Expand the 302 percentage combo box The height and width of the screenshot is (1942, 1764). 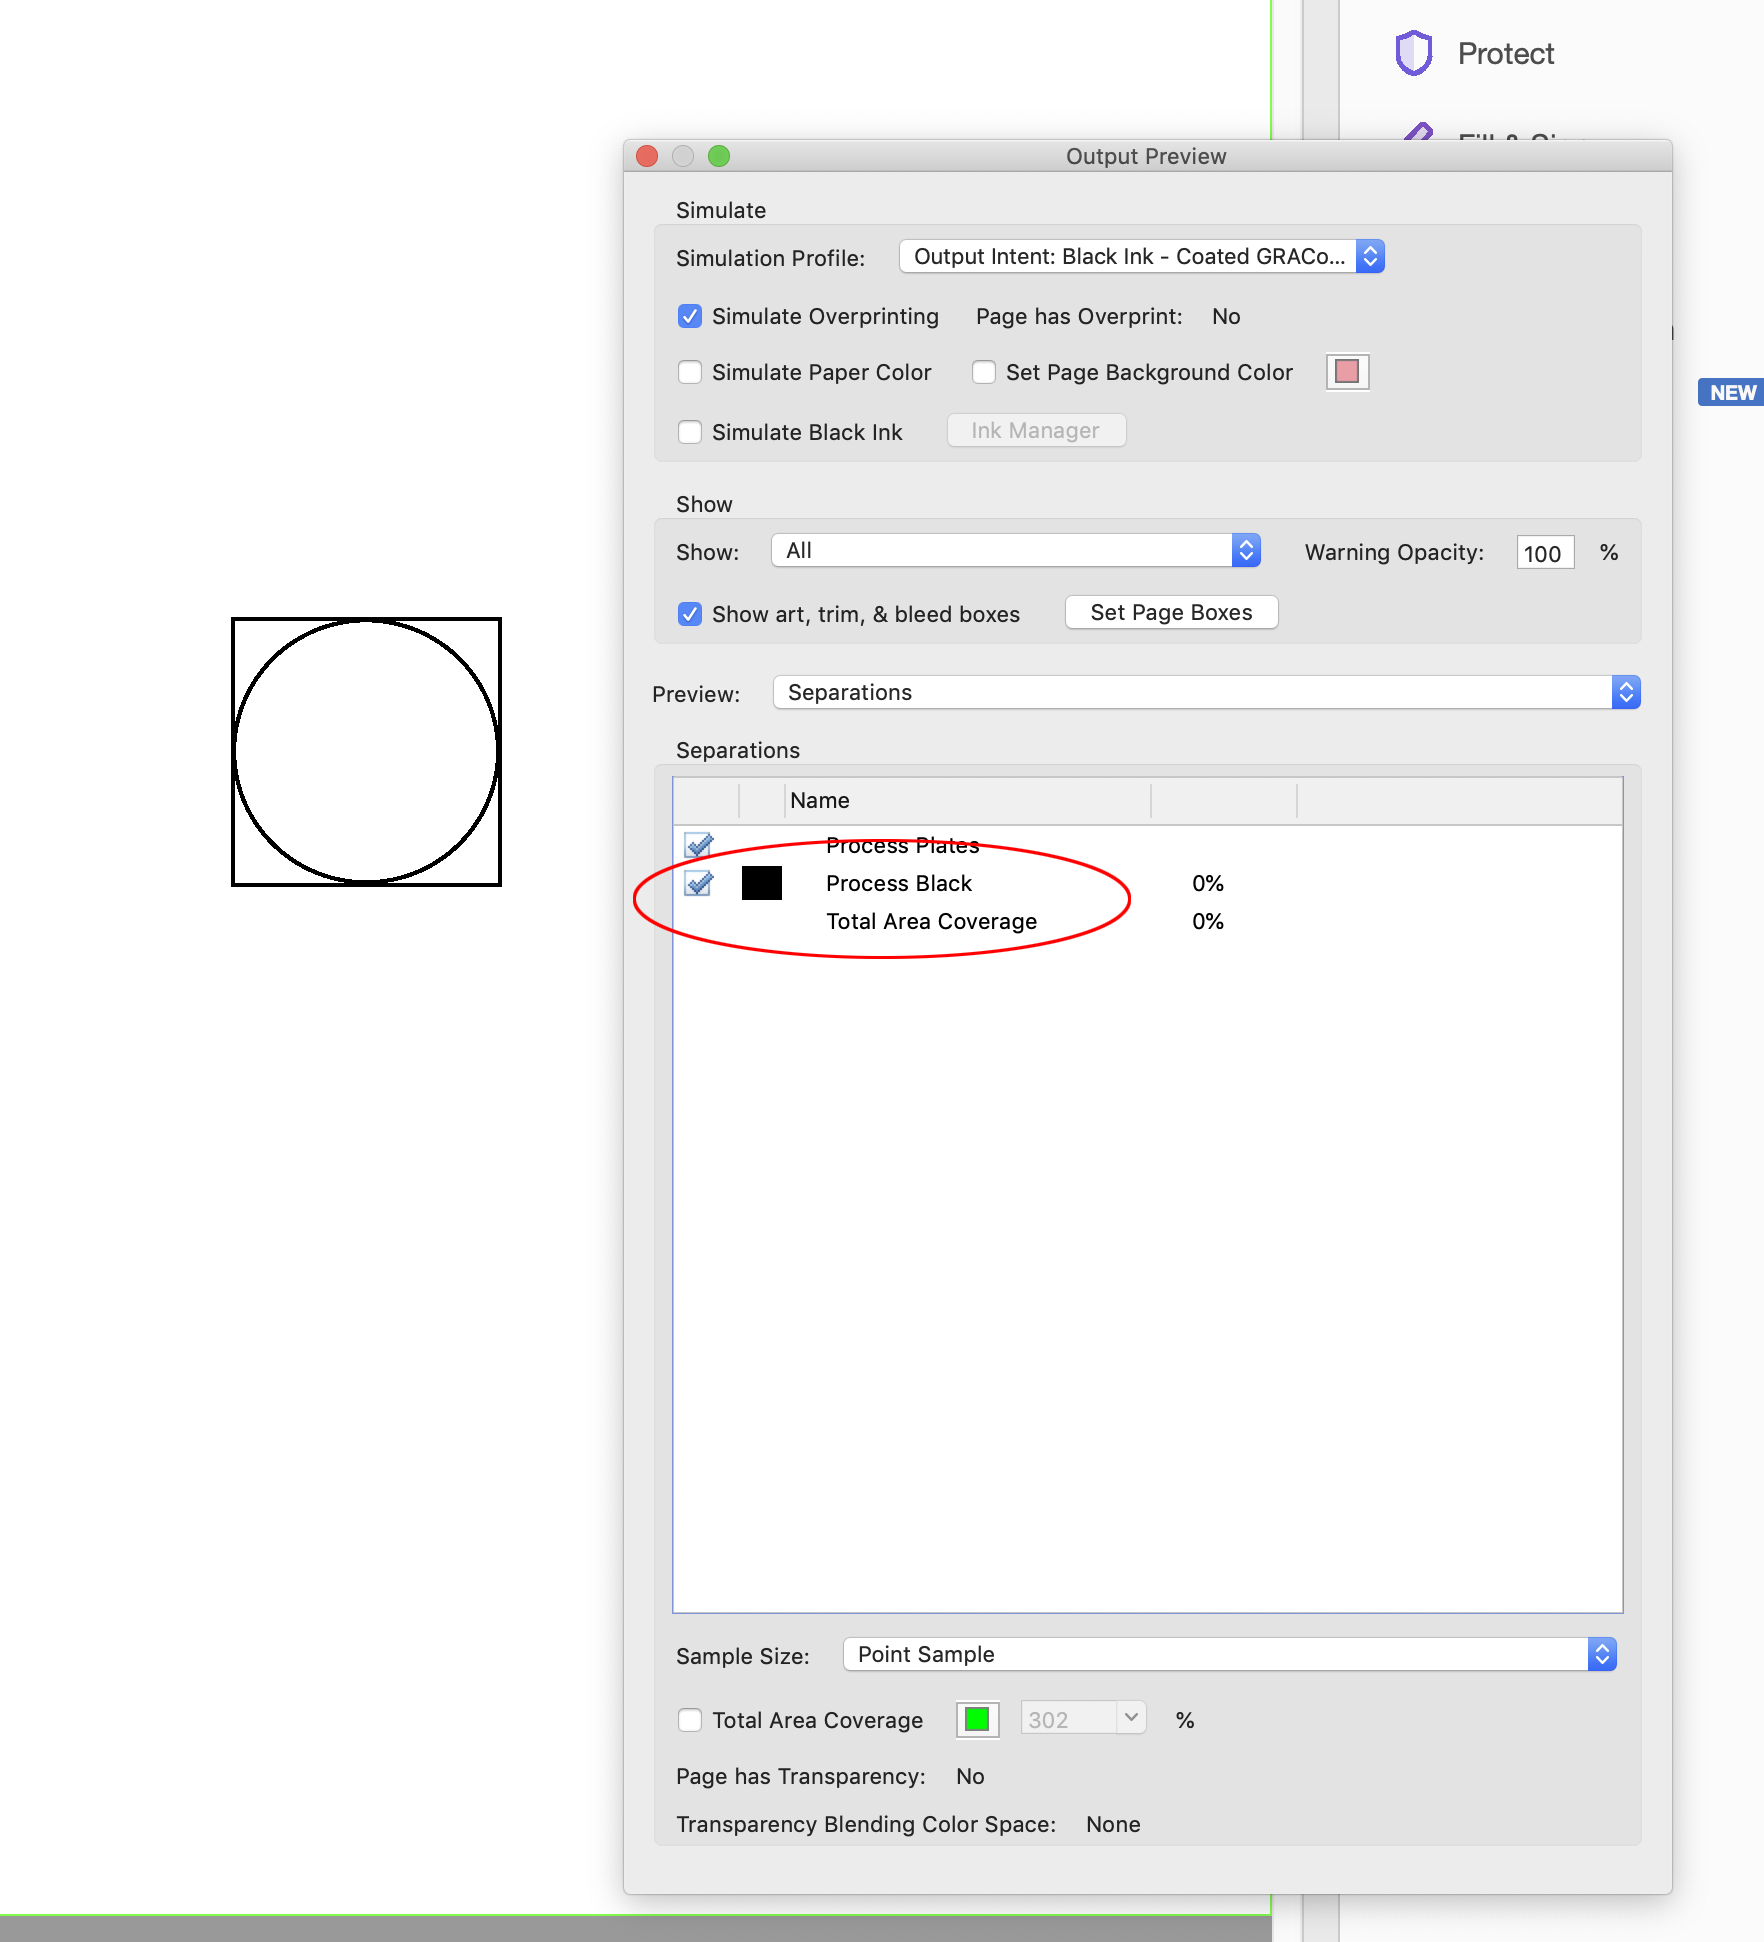[x=1130, y=1717]
